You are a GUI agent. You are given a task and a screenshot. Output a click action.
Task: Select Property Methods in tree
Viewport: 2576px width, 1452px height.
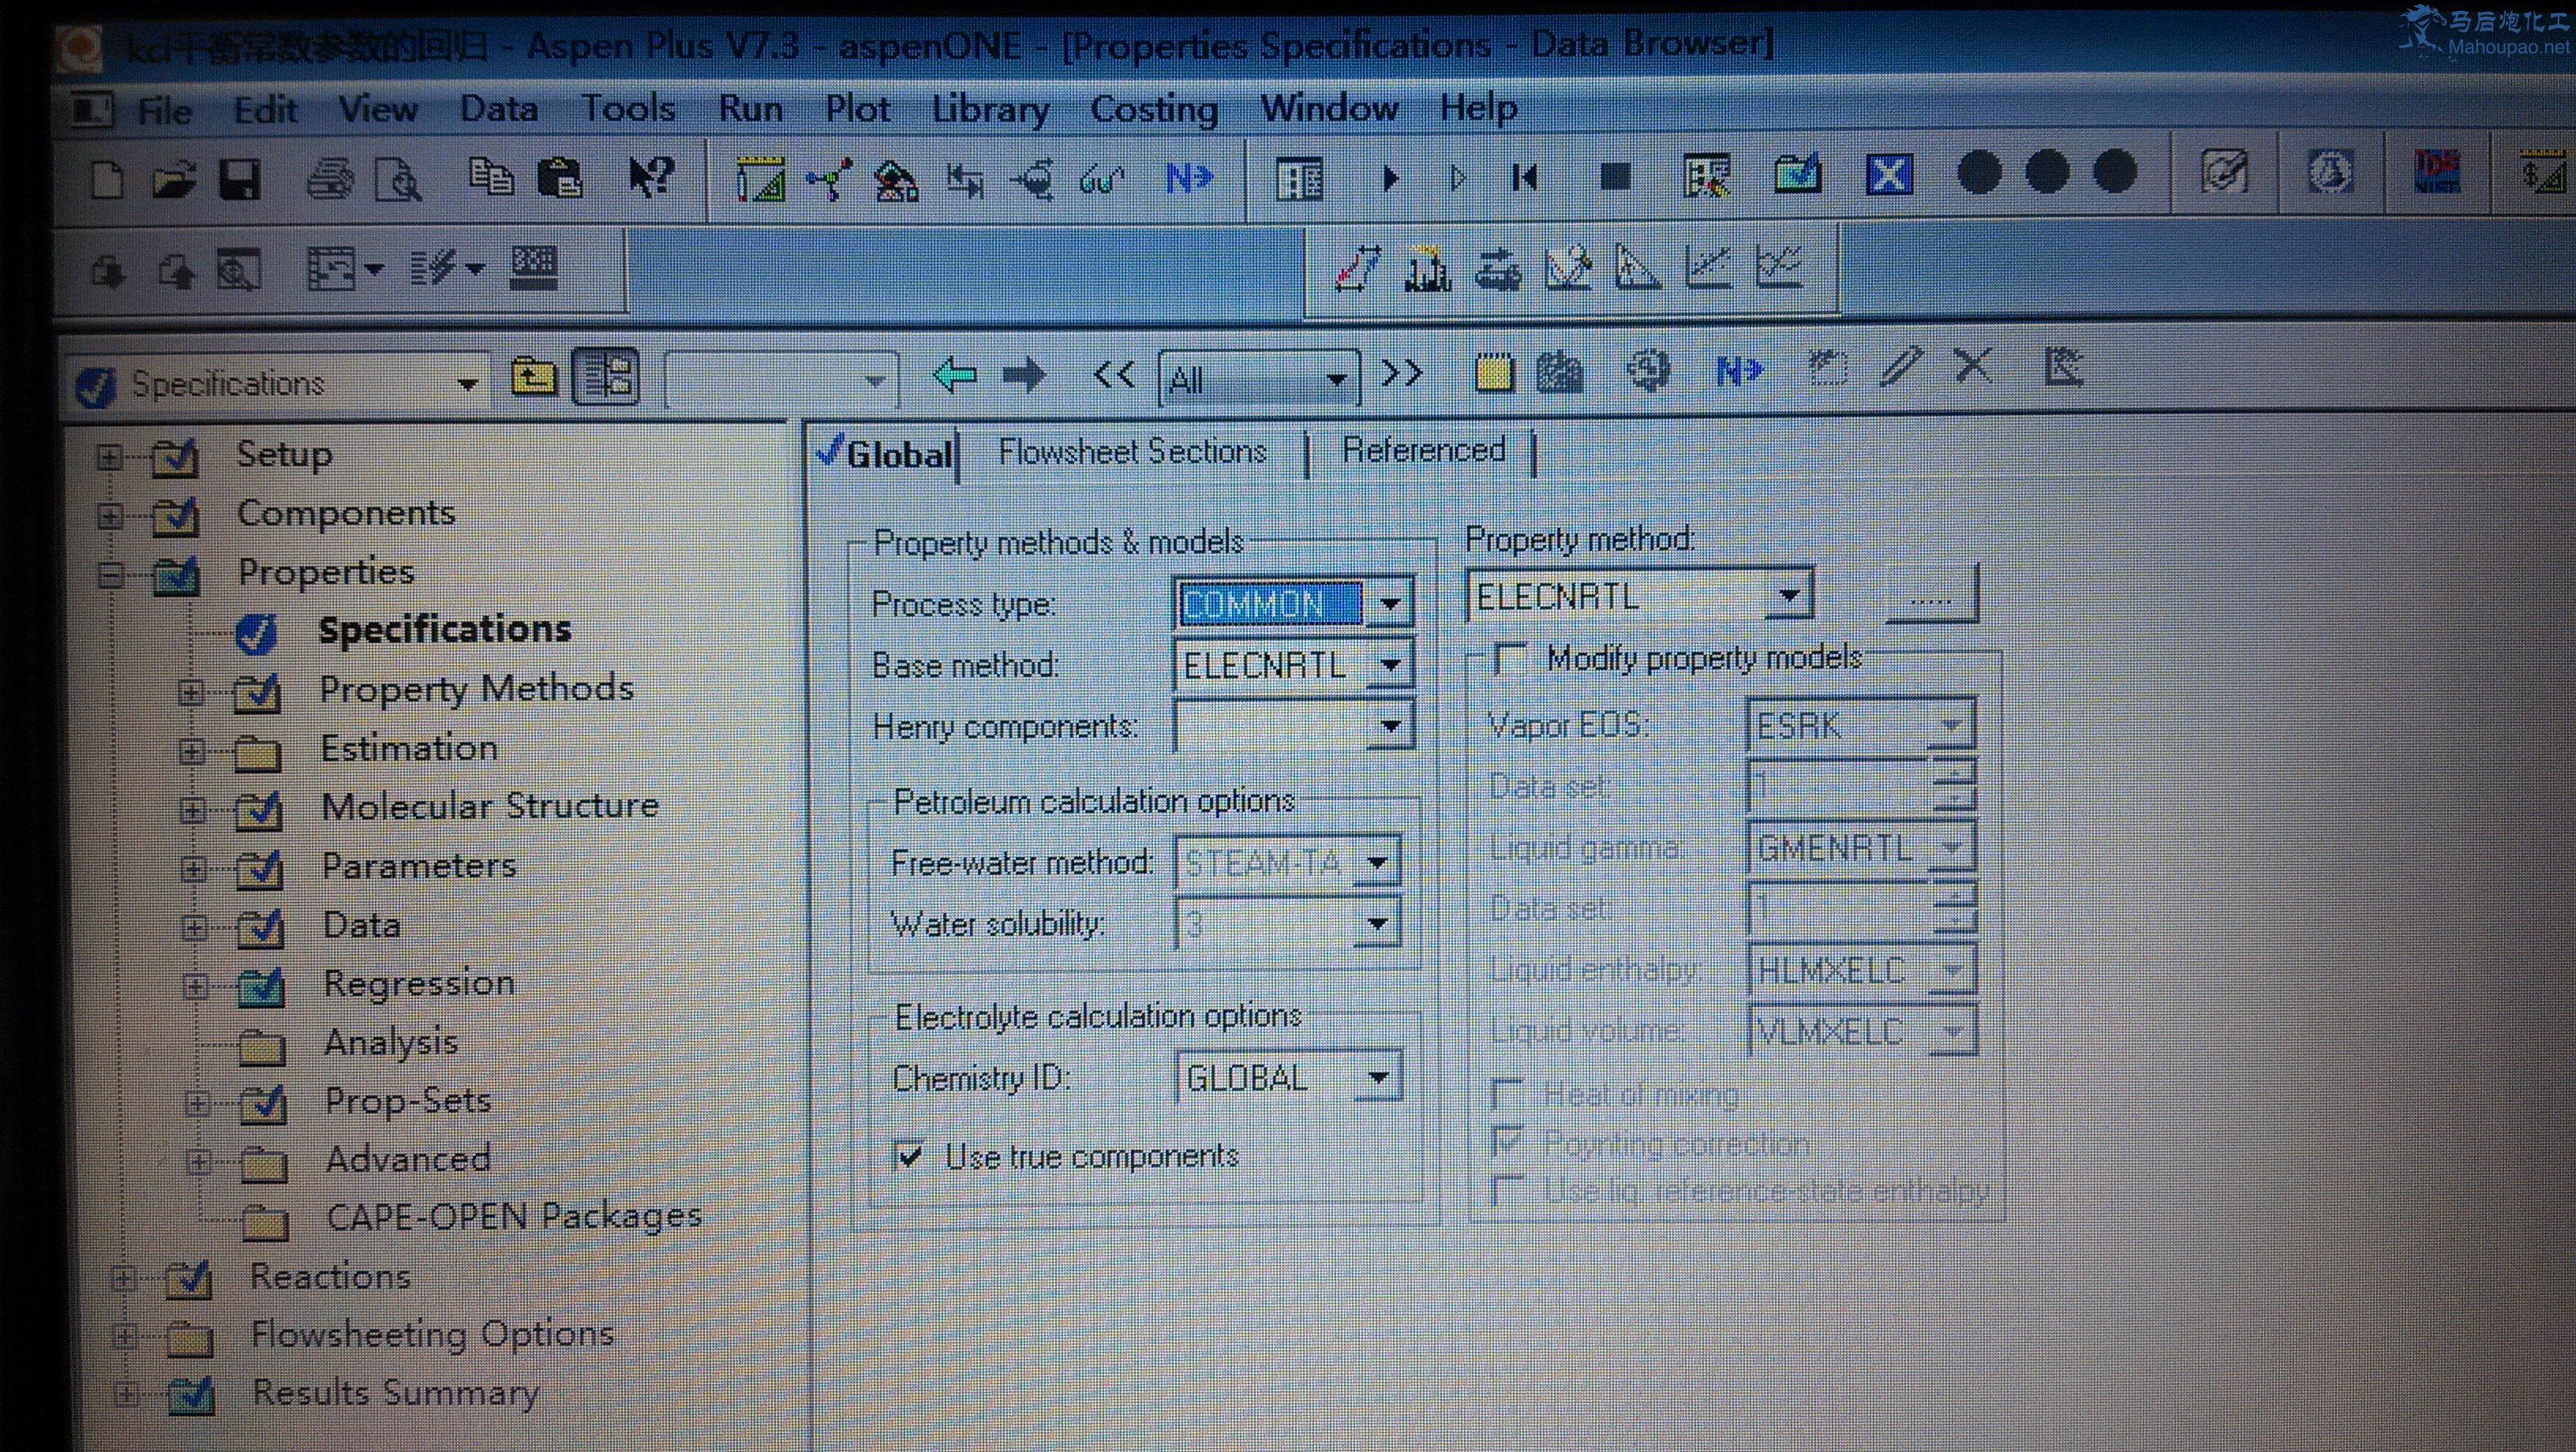(x=476, y=689)
